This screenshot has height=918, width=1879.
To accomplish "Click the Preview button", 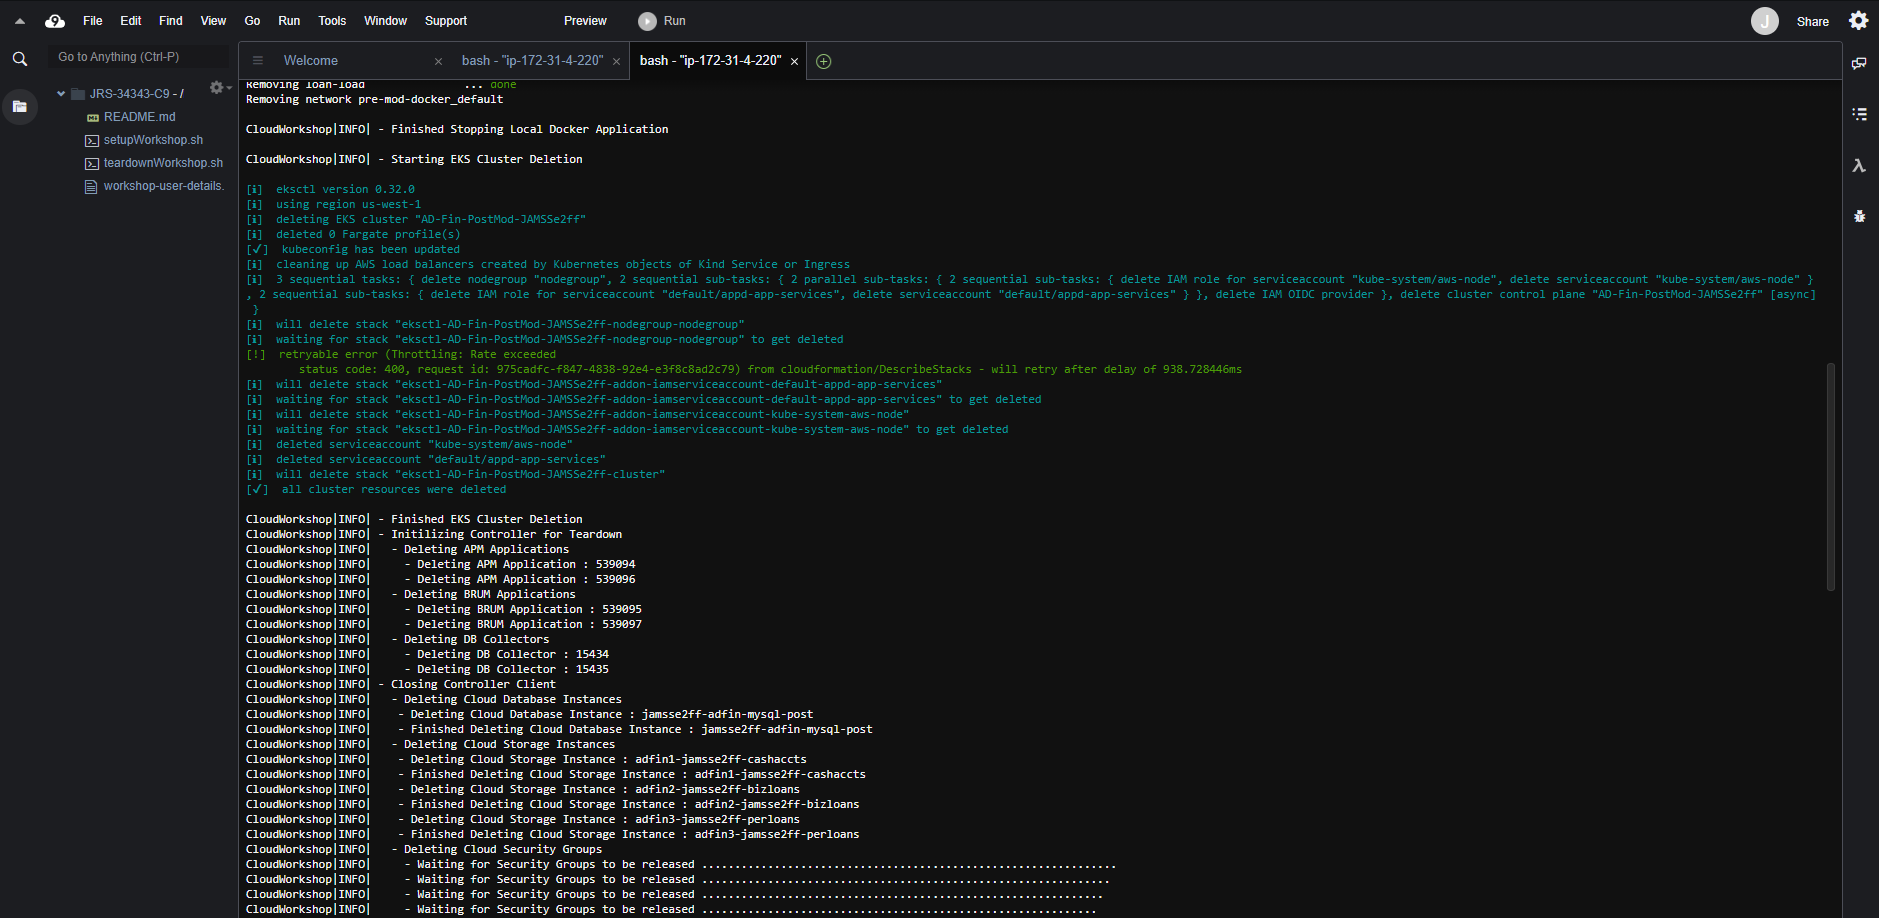I will 585,21.
